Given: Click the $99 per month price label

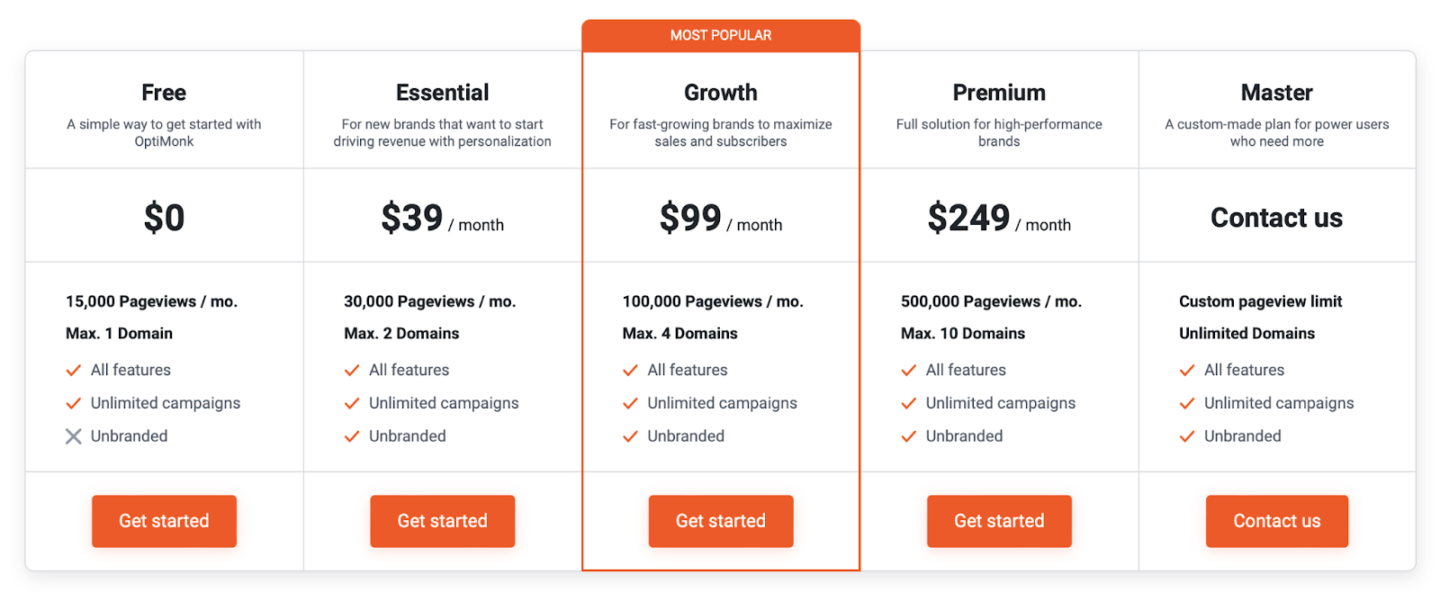Looking at the screenshot, I should (x=720, y=215).
